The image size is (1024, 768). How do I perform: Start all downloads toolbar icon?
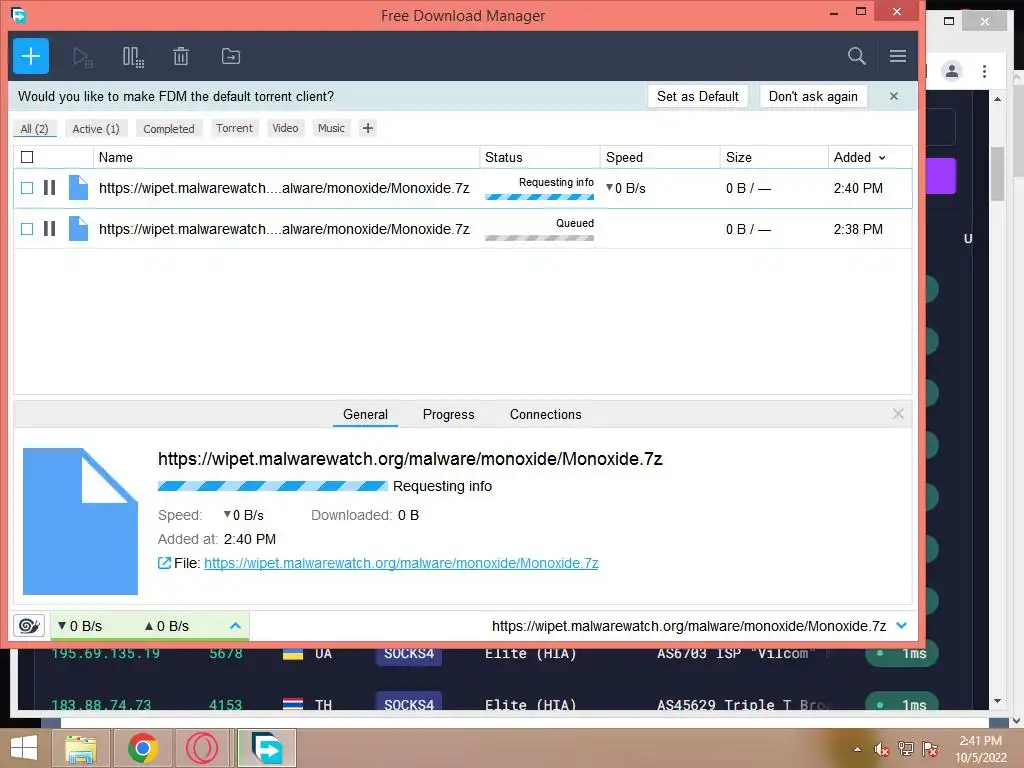pyautogui.click(x=83, y=57)
